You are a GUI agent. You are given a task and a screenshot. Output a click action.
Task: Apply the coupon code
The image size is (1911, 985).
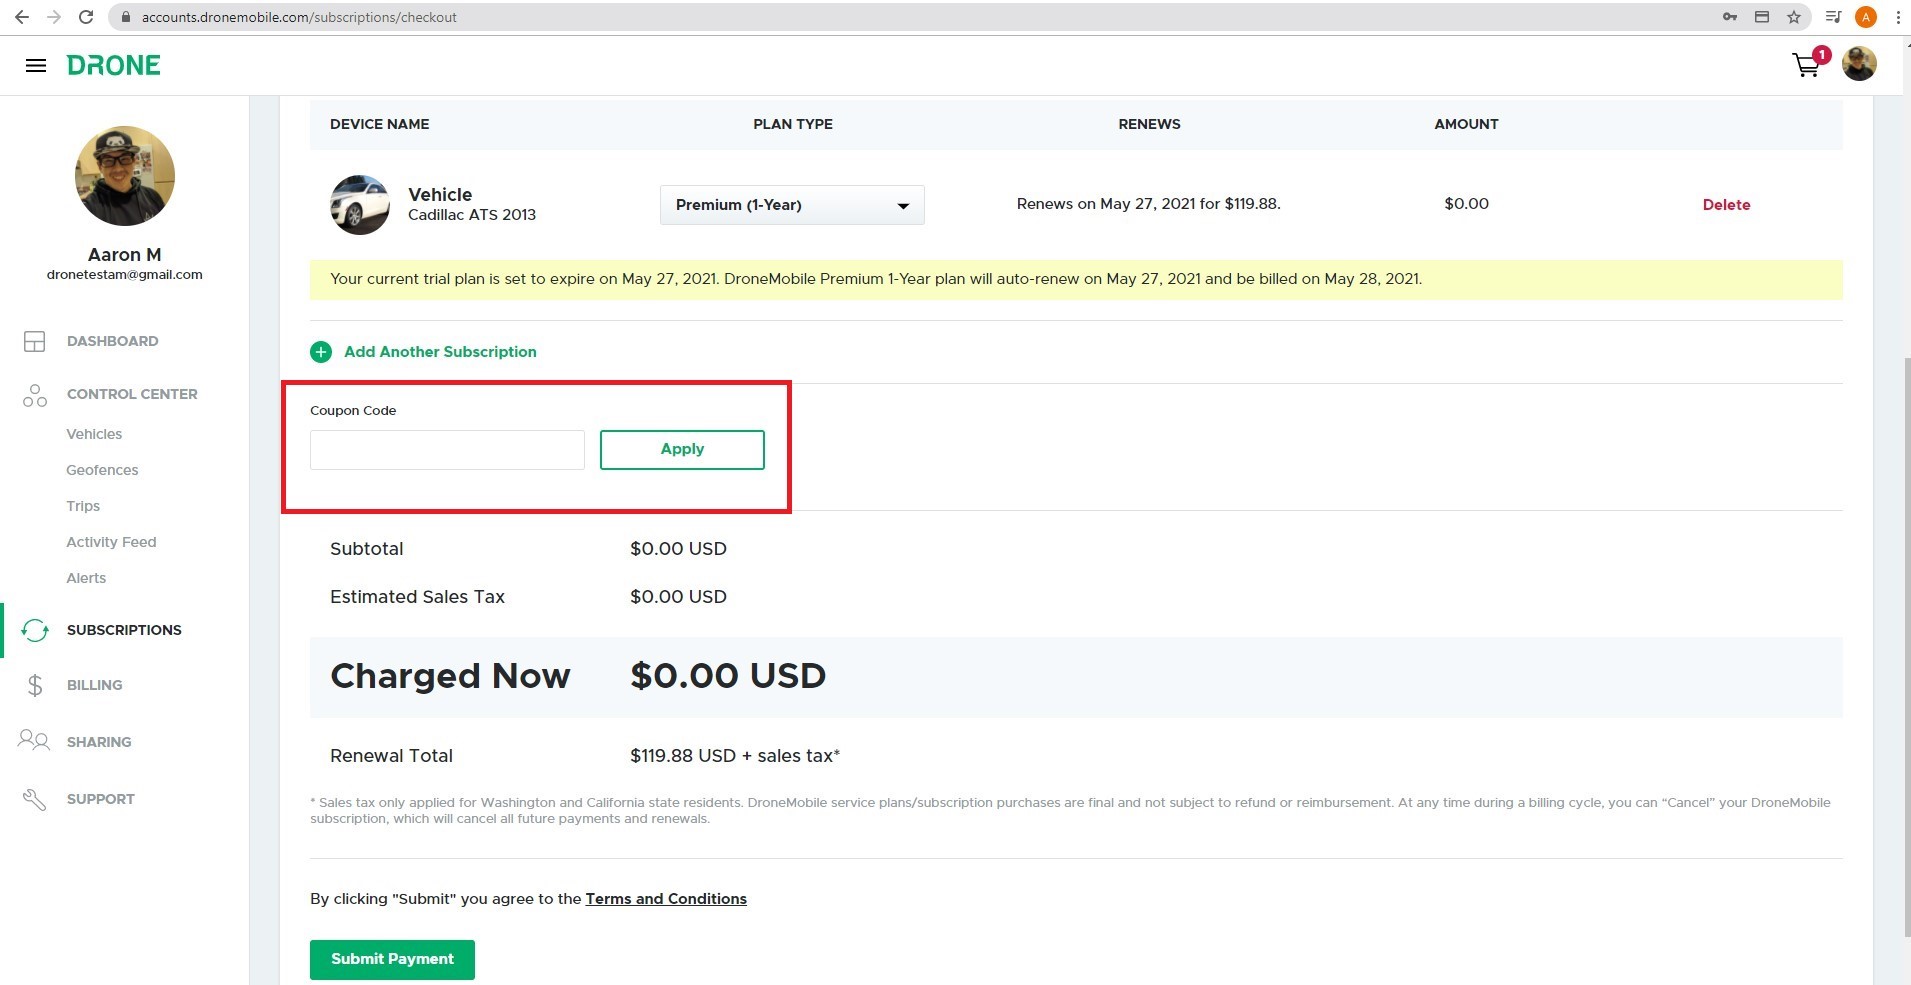tap(682, 450)
